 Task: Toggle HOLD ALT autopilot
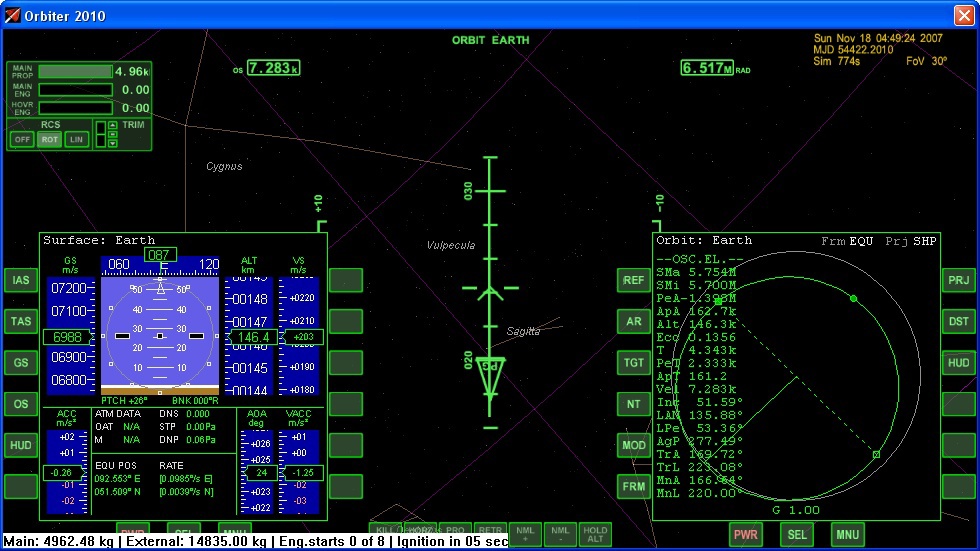click(x=595, y=534)
